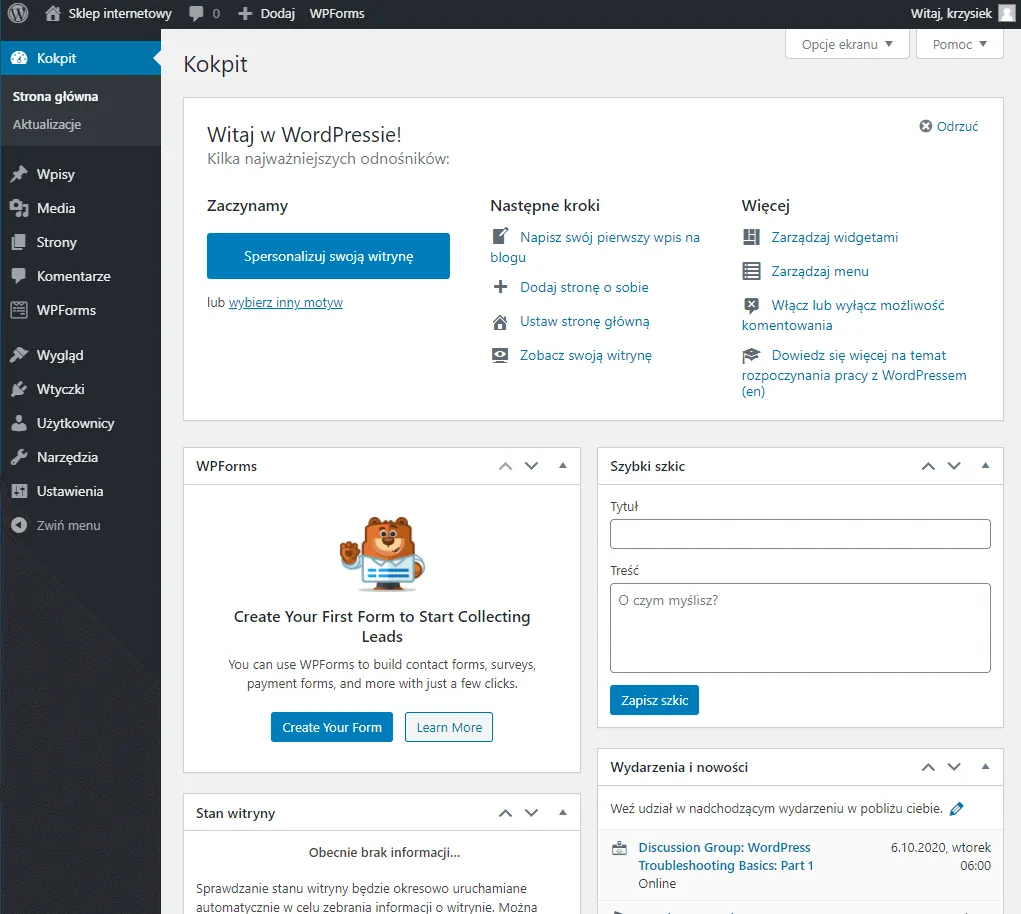Click the comments-off icon beside Włącz lub wyłącz
Viewport: 1021px width, 914px height.
click(x=751, y=305)
